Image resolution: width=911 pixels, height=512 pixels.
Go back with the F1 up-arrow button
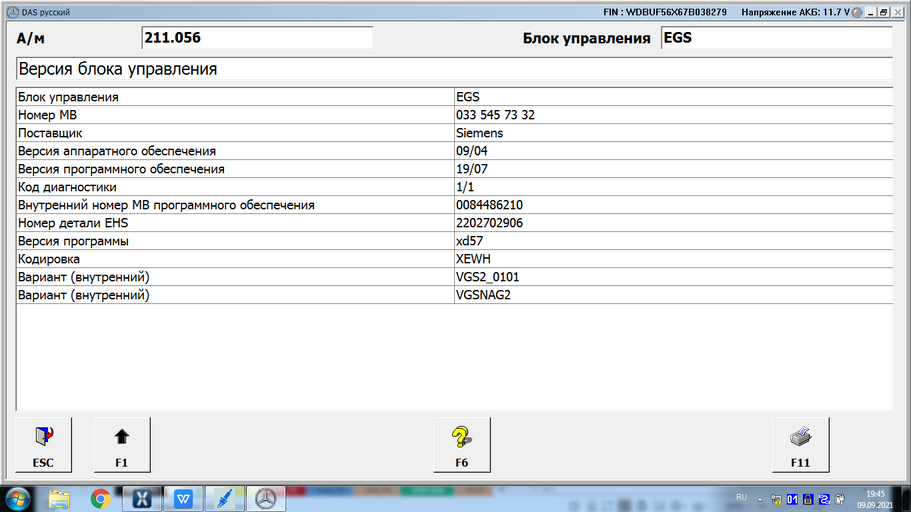[122, 445]
